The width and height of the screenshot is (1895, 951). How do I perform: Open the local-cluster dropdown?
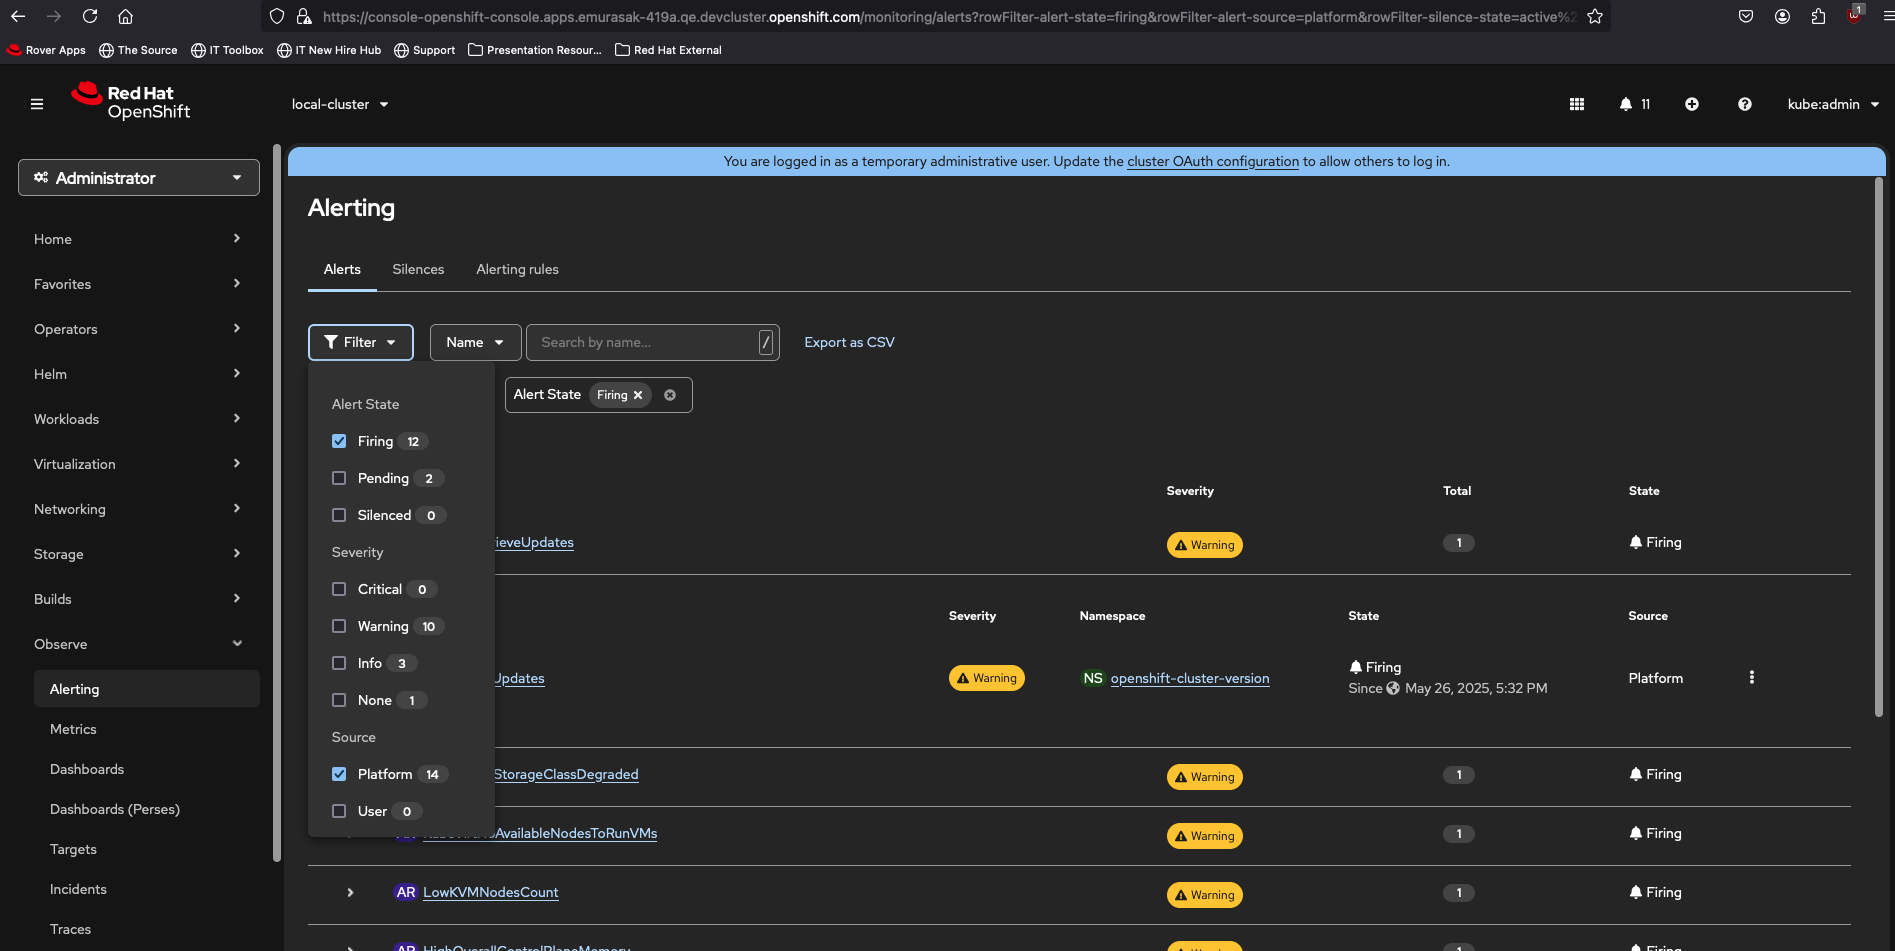tap(340, 104)
